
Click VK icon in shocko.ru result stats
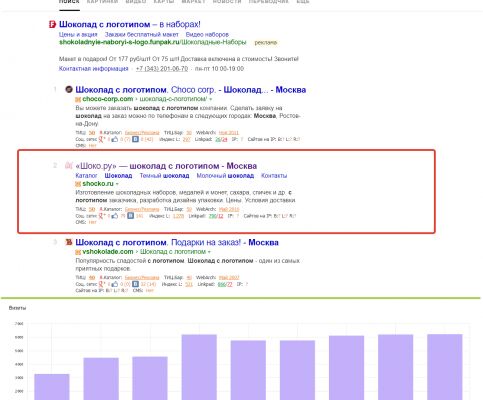tap(131, 216)
